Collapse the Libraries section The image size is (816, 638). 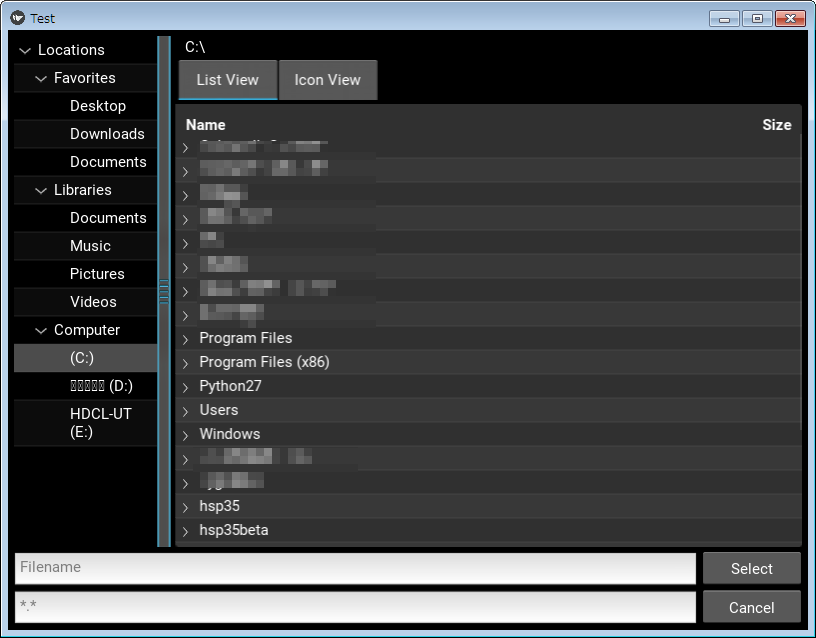(41, 189)
